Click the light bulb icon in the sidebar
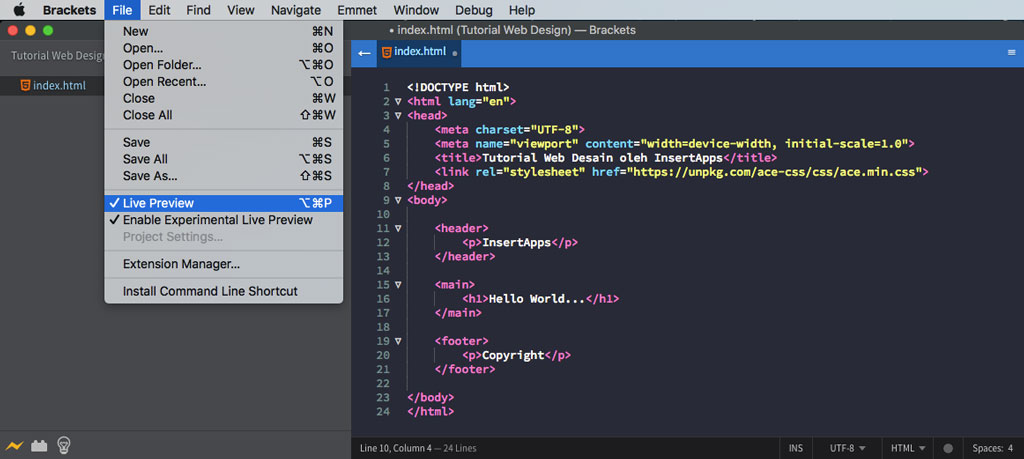Viewport: 1024px width, 459px height. pos(63,445)
